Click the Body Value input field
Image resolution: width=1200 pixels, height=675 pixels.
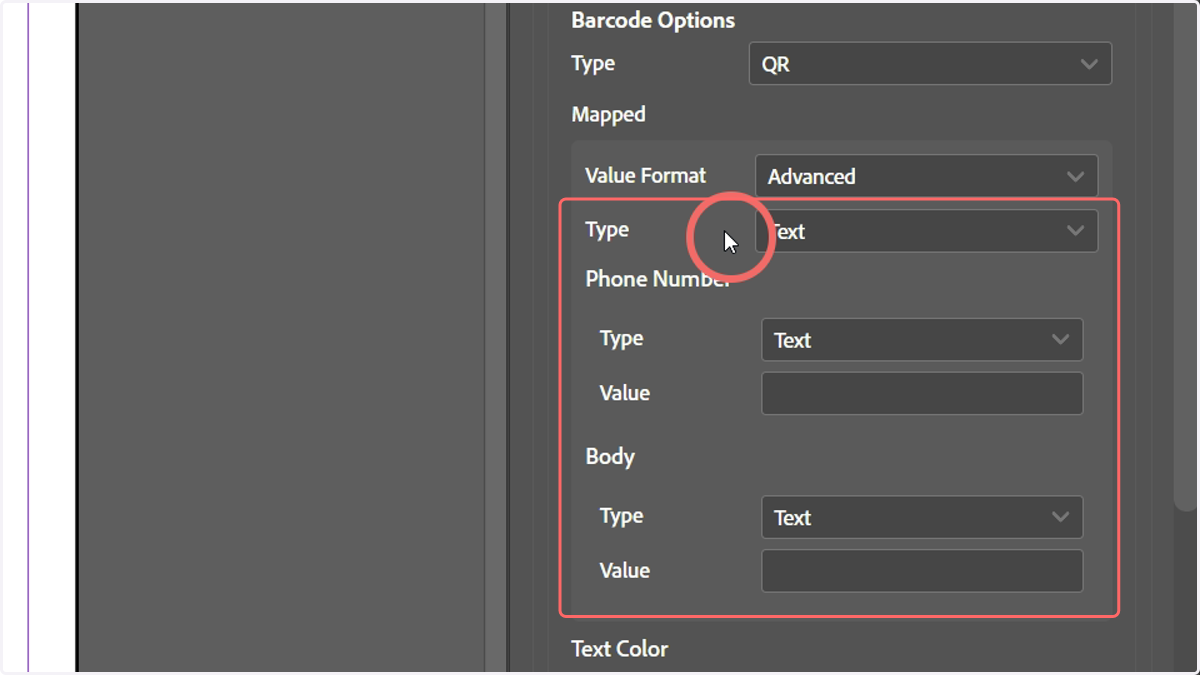[922, 570]
